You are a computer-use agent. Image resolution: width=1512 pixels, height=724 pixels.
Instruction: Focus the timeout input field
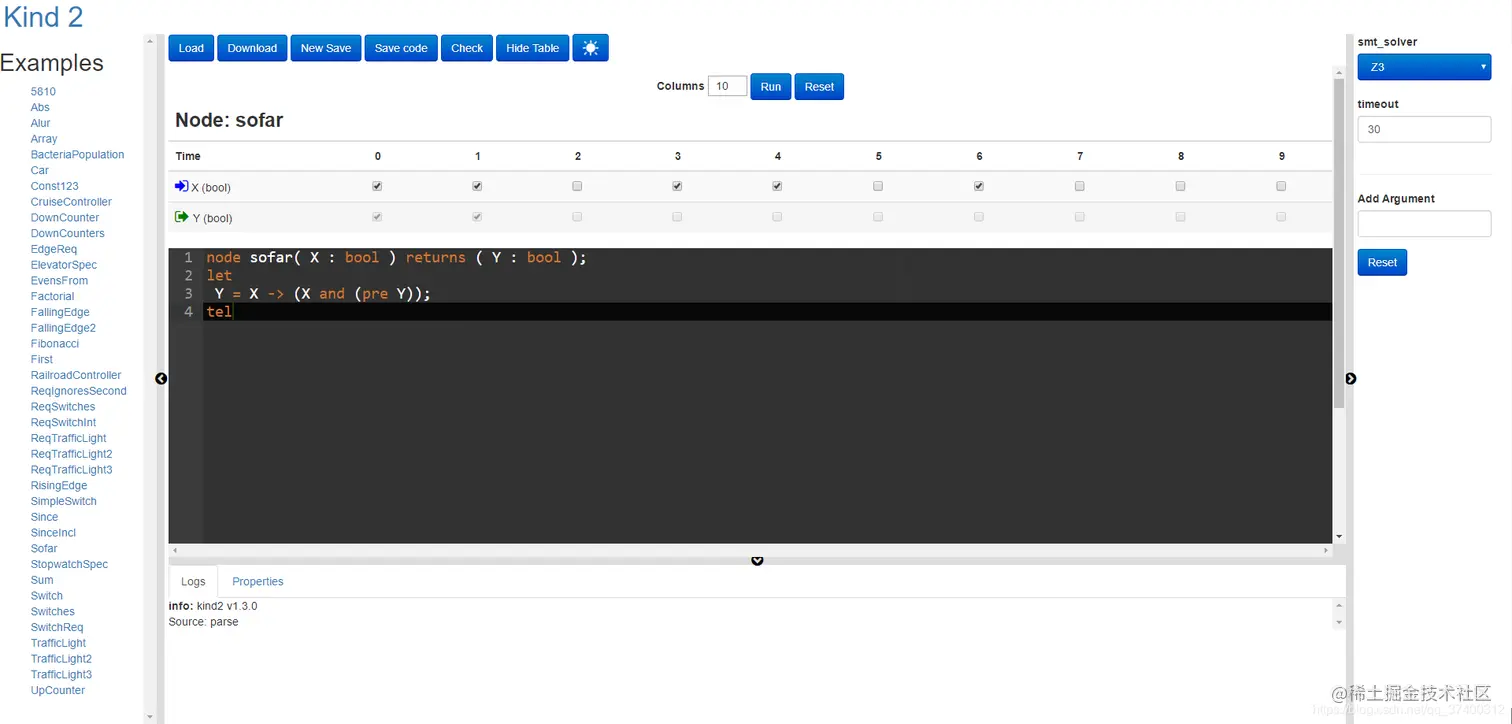coord(1424,129)
